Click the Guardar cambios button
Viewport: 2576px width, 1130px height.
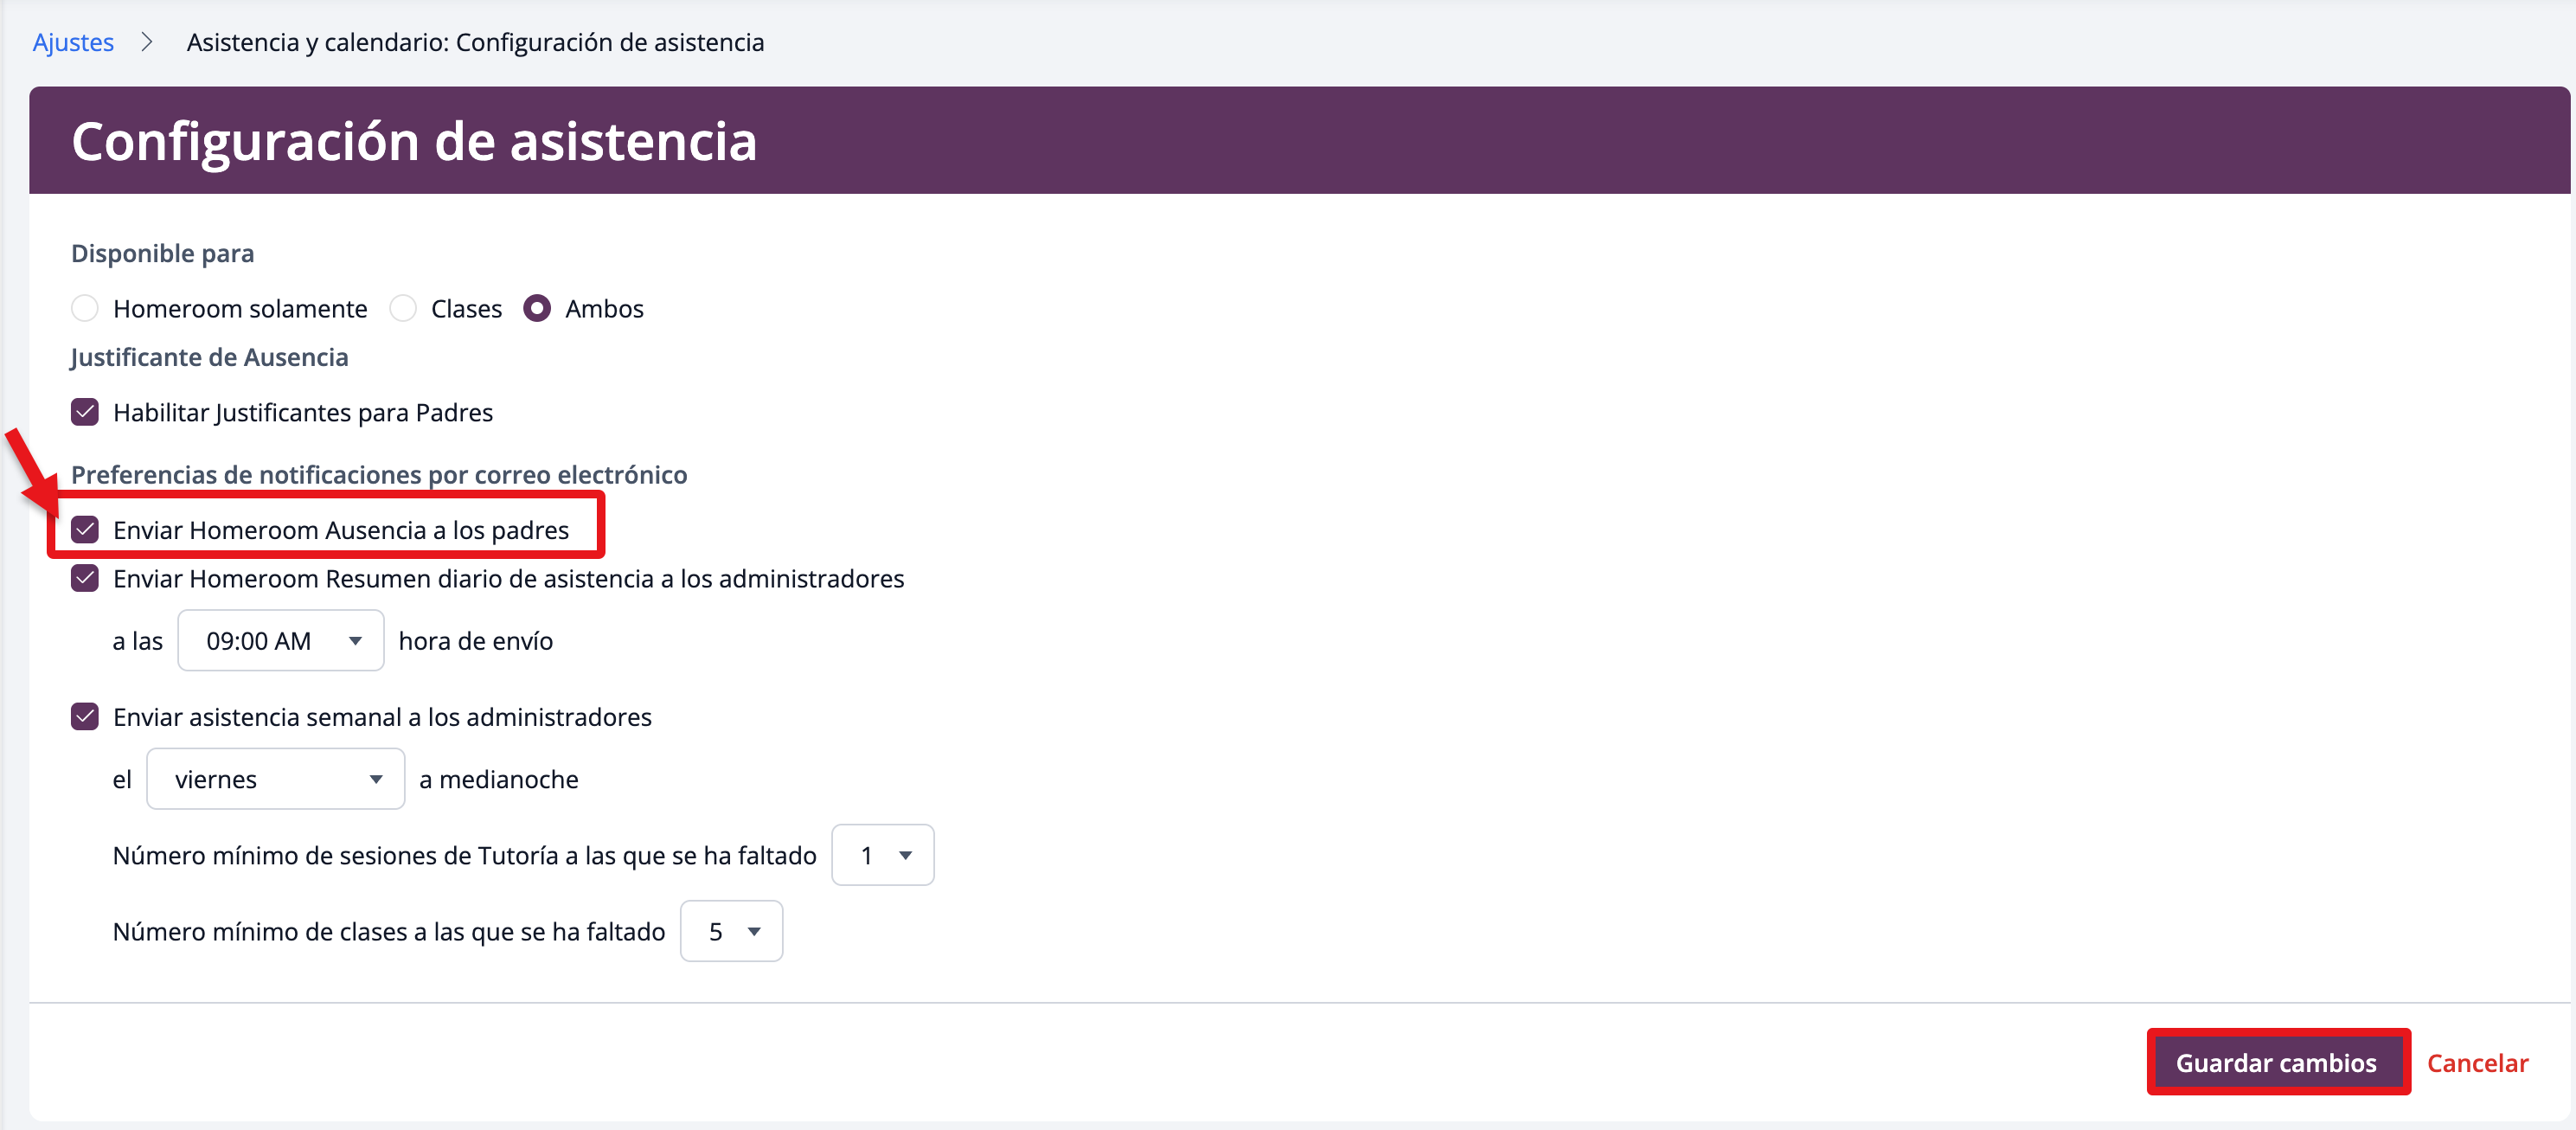[x=2276, y=1062]
